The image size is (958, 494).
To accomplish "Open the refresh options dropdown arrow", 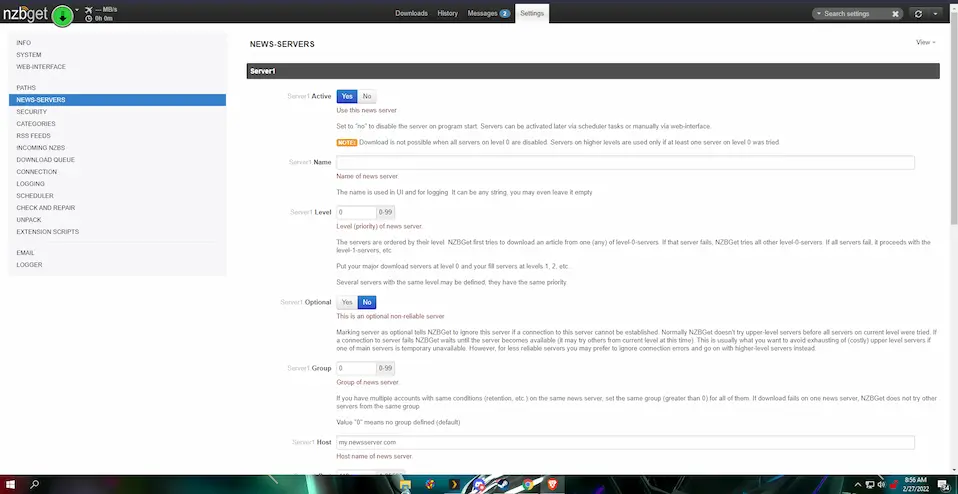I will [x=936, y=14].
